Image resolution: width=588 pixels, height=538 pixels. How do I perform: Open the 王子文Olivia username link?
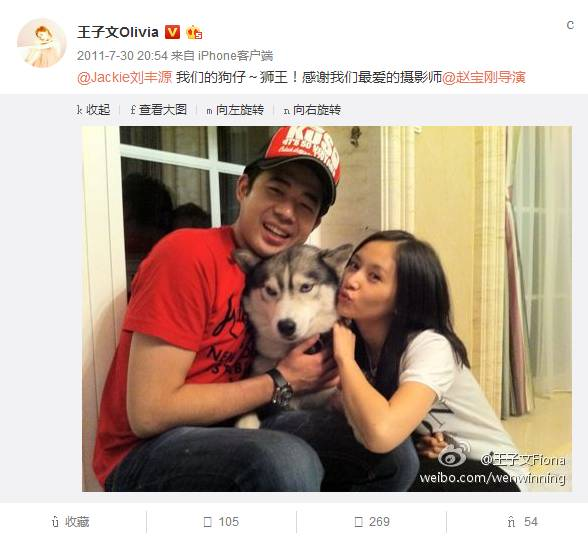pos(118,32)
